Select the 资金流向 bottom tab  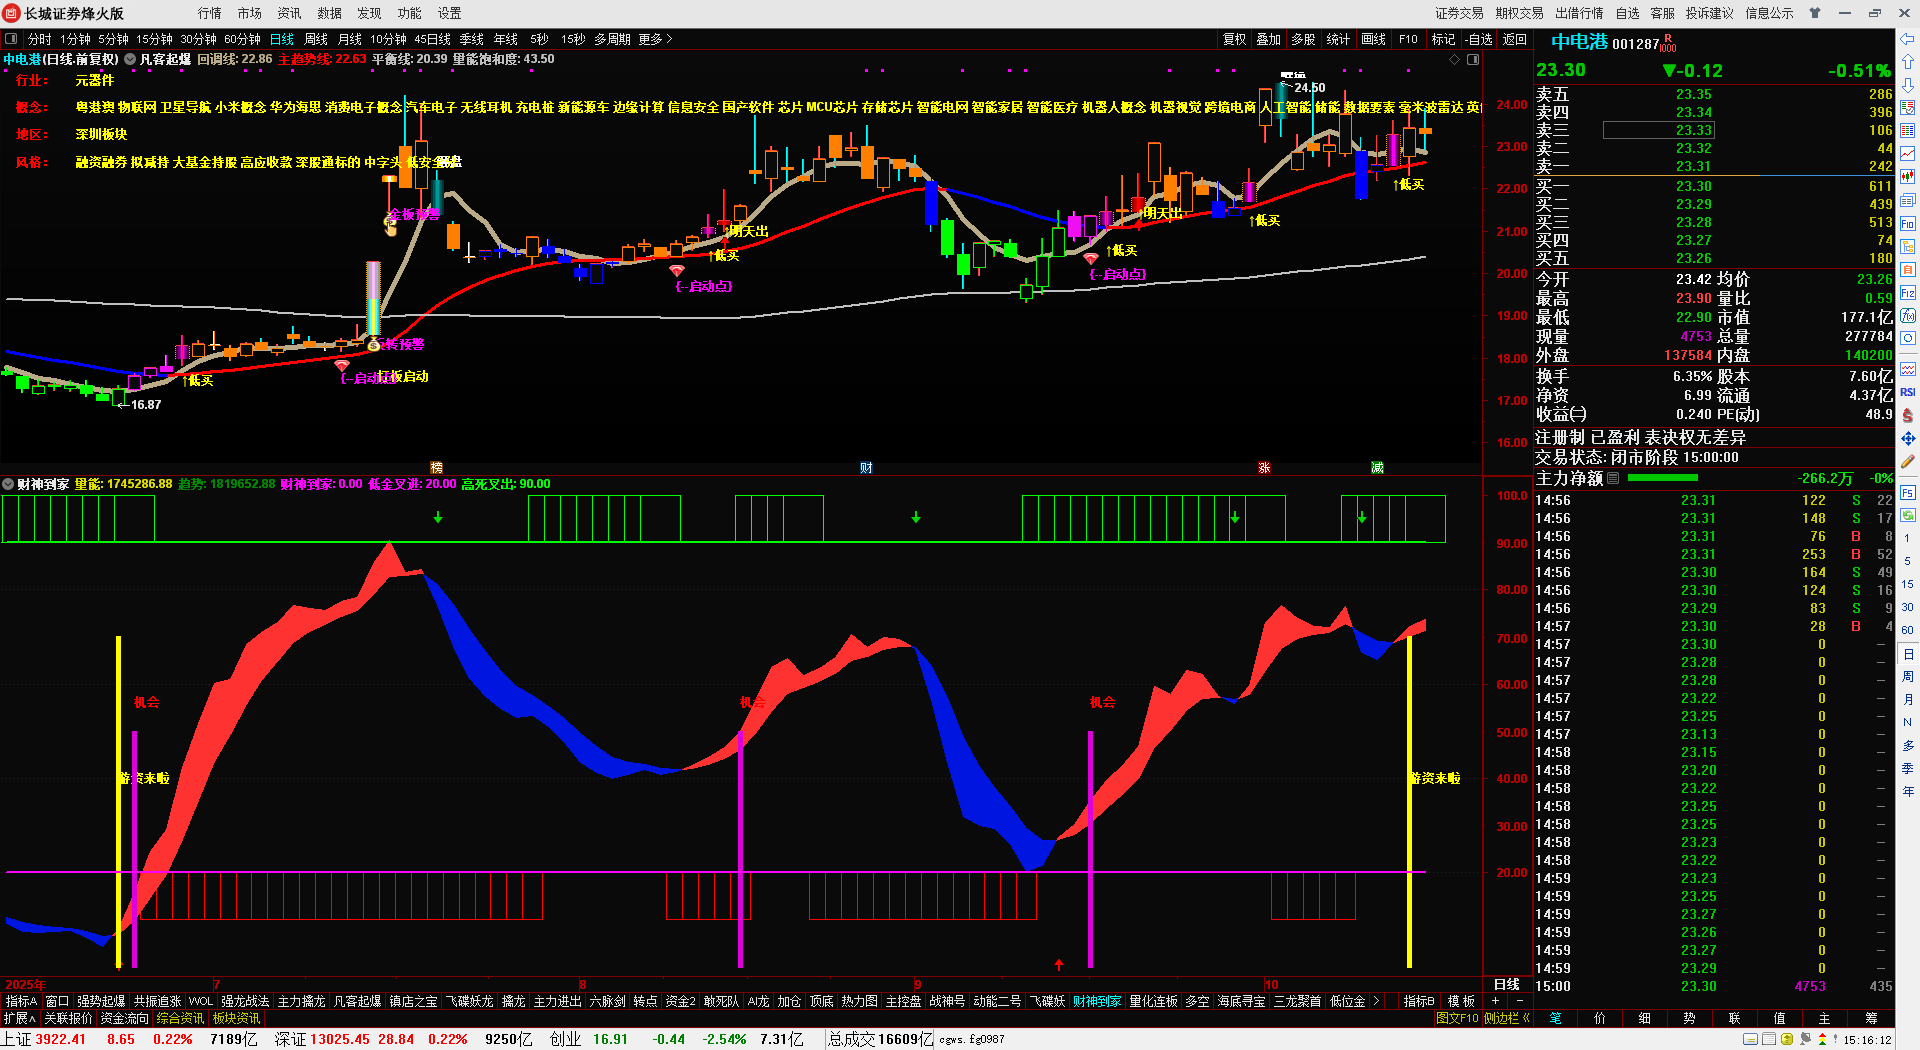pyautogui.click(x=125, y=1018)
